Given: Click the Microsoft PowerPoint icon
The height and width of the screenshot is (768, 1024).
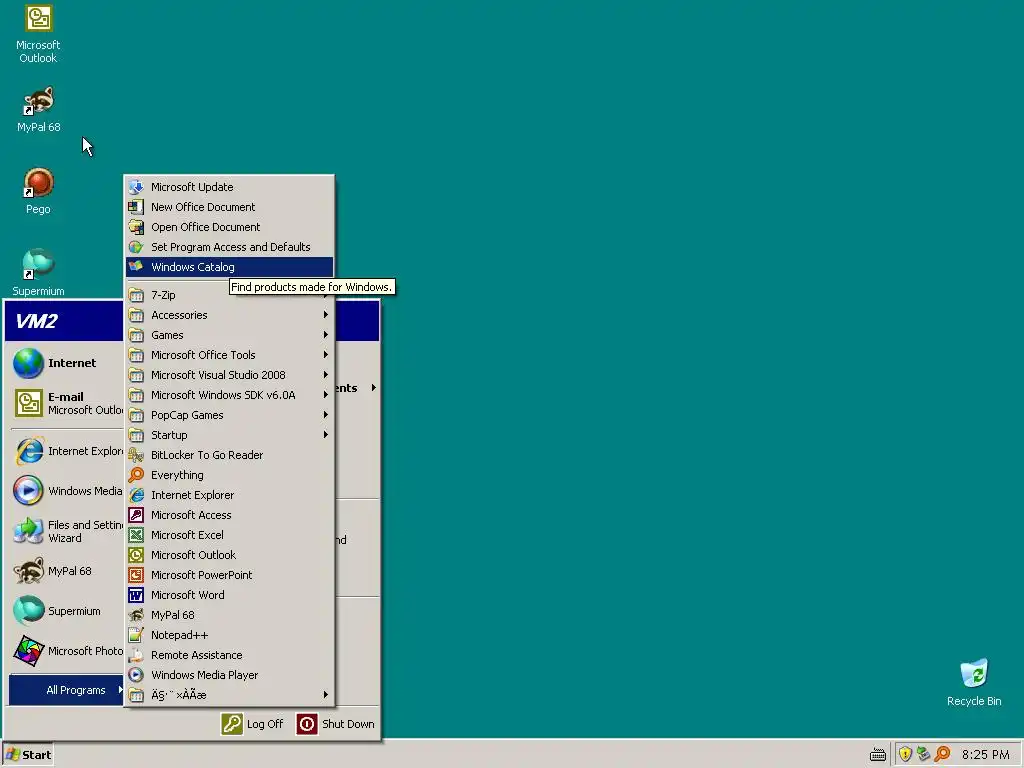Looking at the screenshot, I should click(136, 575).
